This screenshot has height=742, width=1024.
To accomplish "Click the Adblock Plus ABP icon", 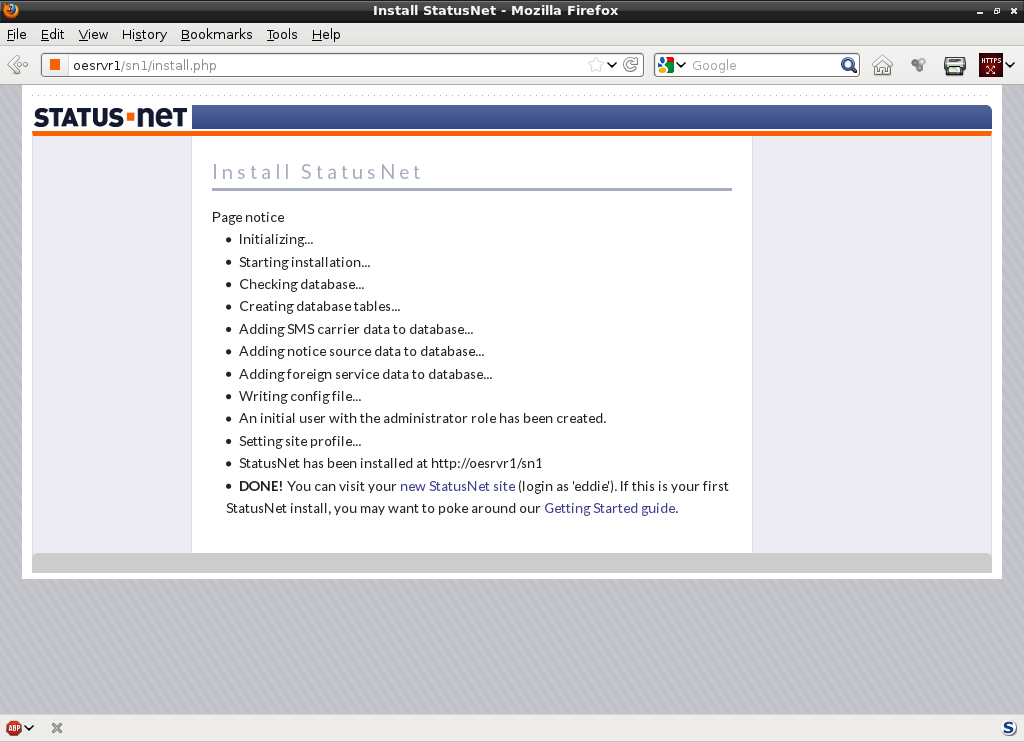I will [14, 728].
